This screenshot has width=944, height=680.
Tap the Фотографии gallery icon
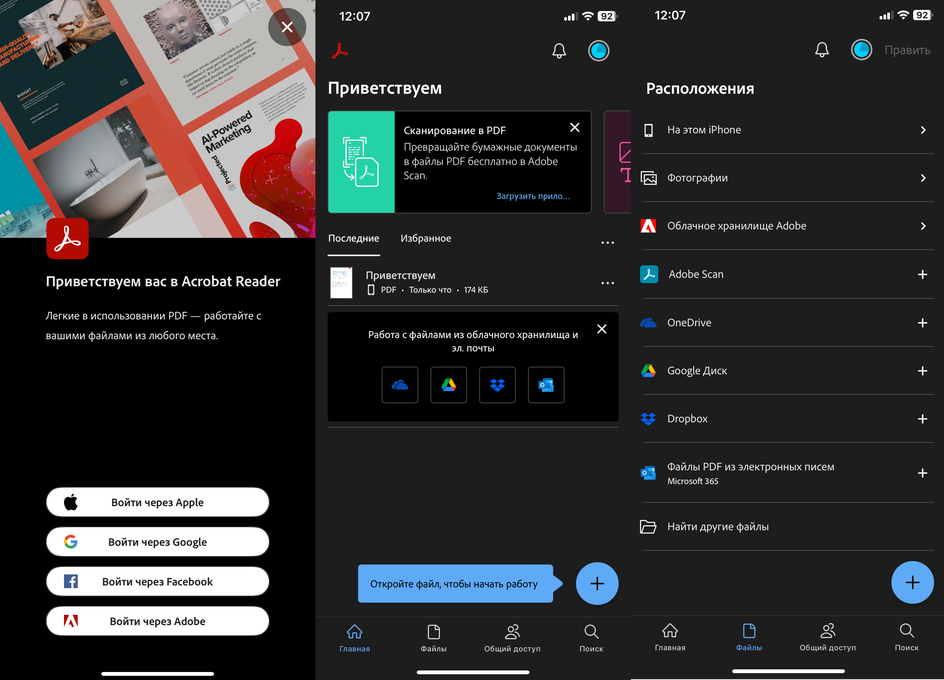[648, 178]
